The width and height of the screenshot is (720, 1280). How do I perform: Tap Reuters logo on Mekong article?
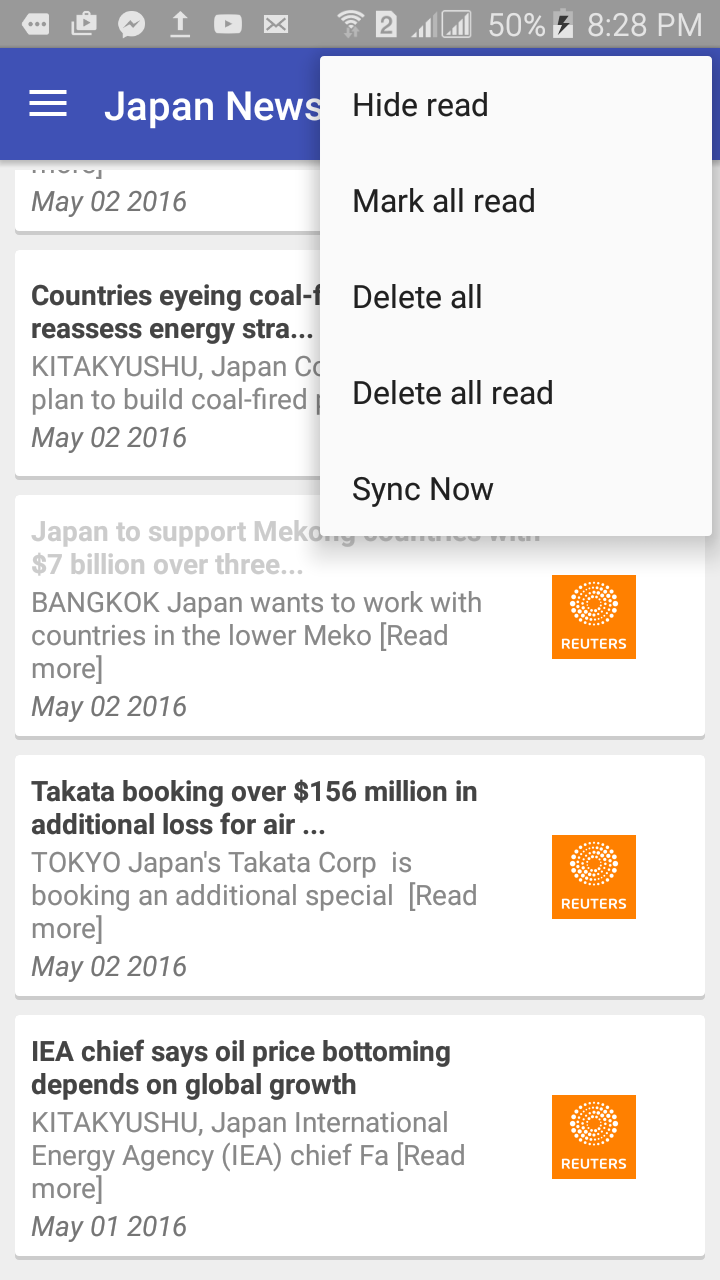[593, 617]
